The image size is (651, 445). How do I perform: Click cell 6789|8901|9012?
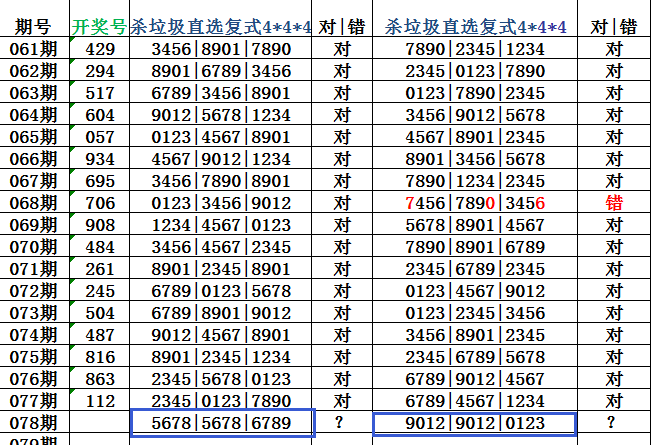[x=220, y=312]
